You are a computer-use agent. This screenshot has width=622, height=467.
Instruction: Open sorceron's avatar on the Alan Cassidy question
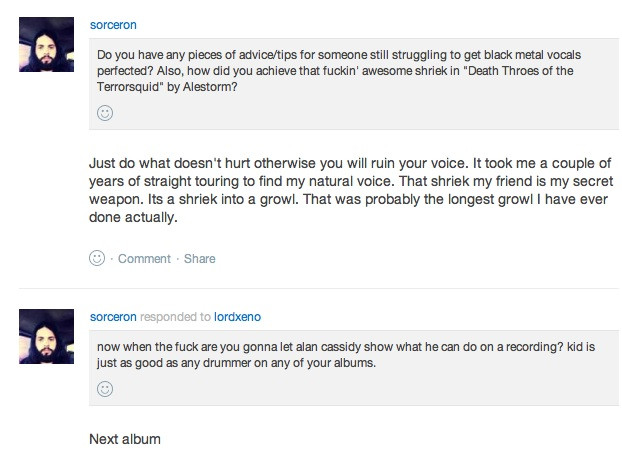47,335
